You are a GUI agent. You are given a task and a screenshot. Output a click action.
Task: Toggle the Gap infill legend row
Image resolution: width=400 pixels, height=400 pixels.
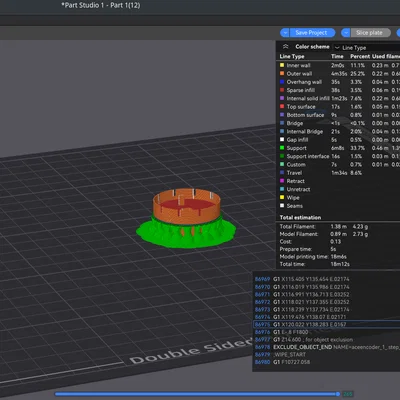coord(338,140)
